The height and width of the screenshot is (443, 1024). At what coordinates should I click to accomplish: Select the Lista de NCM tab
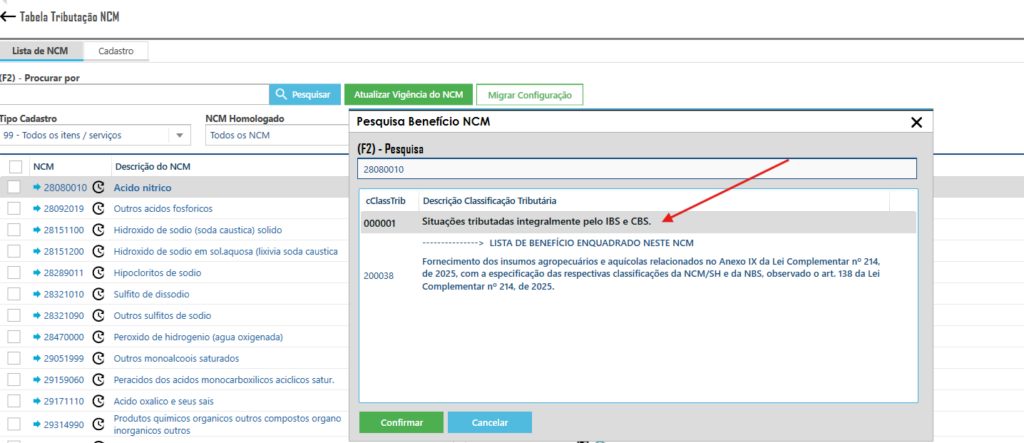pos(40,50)
